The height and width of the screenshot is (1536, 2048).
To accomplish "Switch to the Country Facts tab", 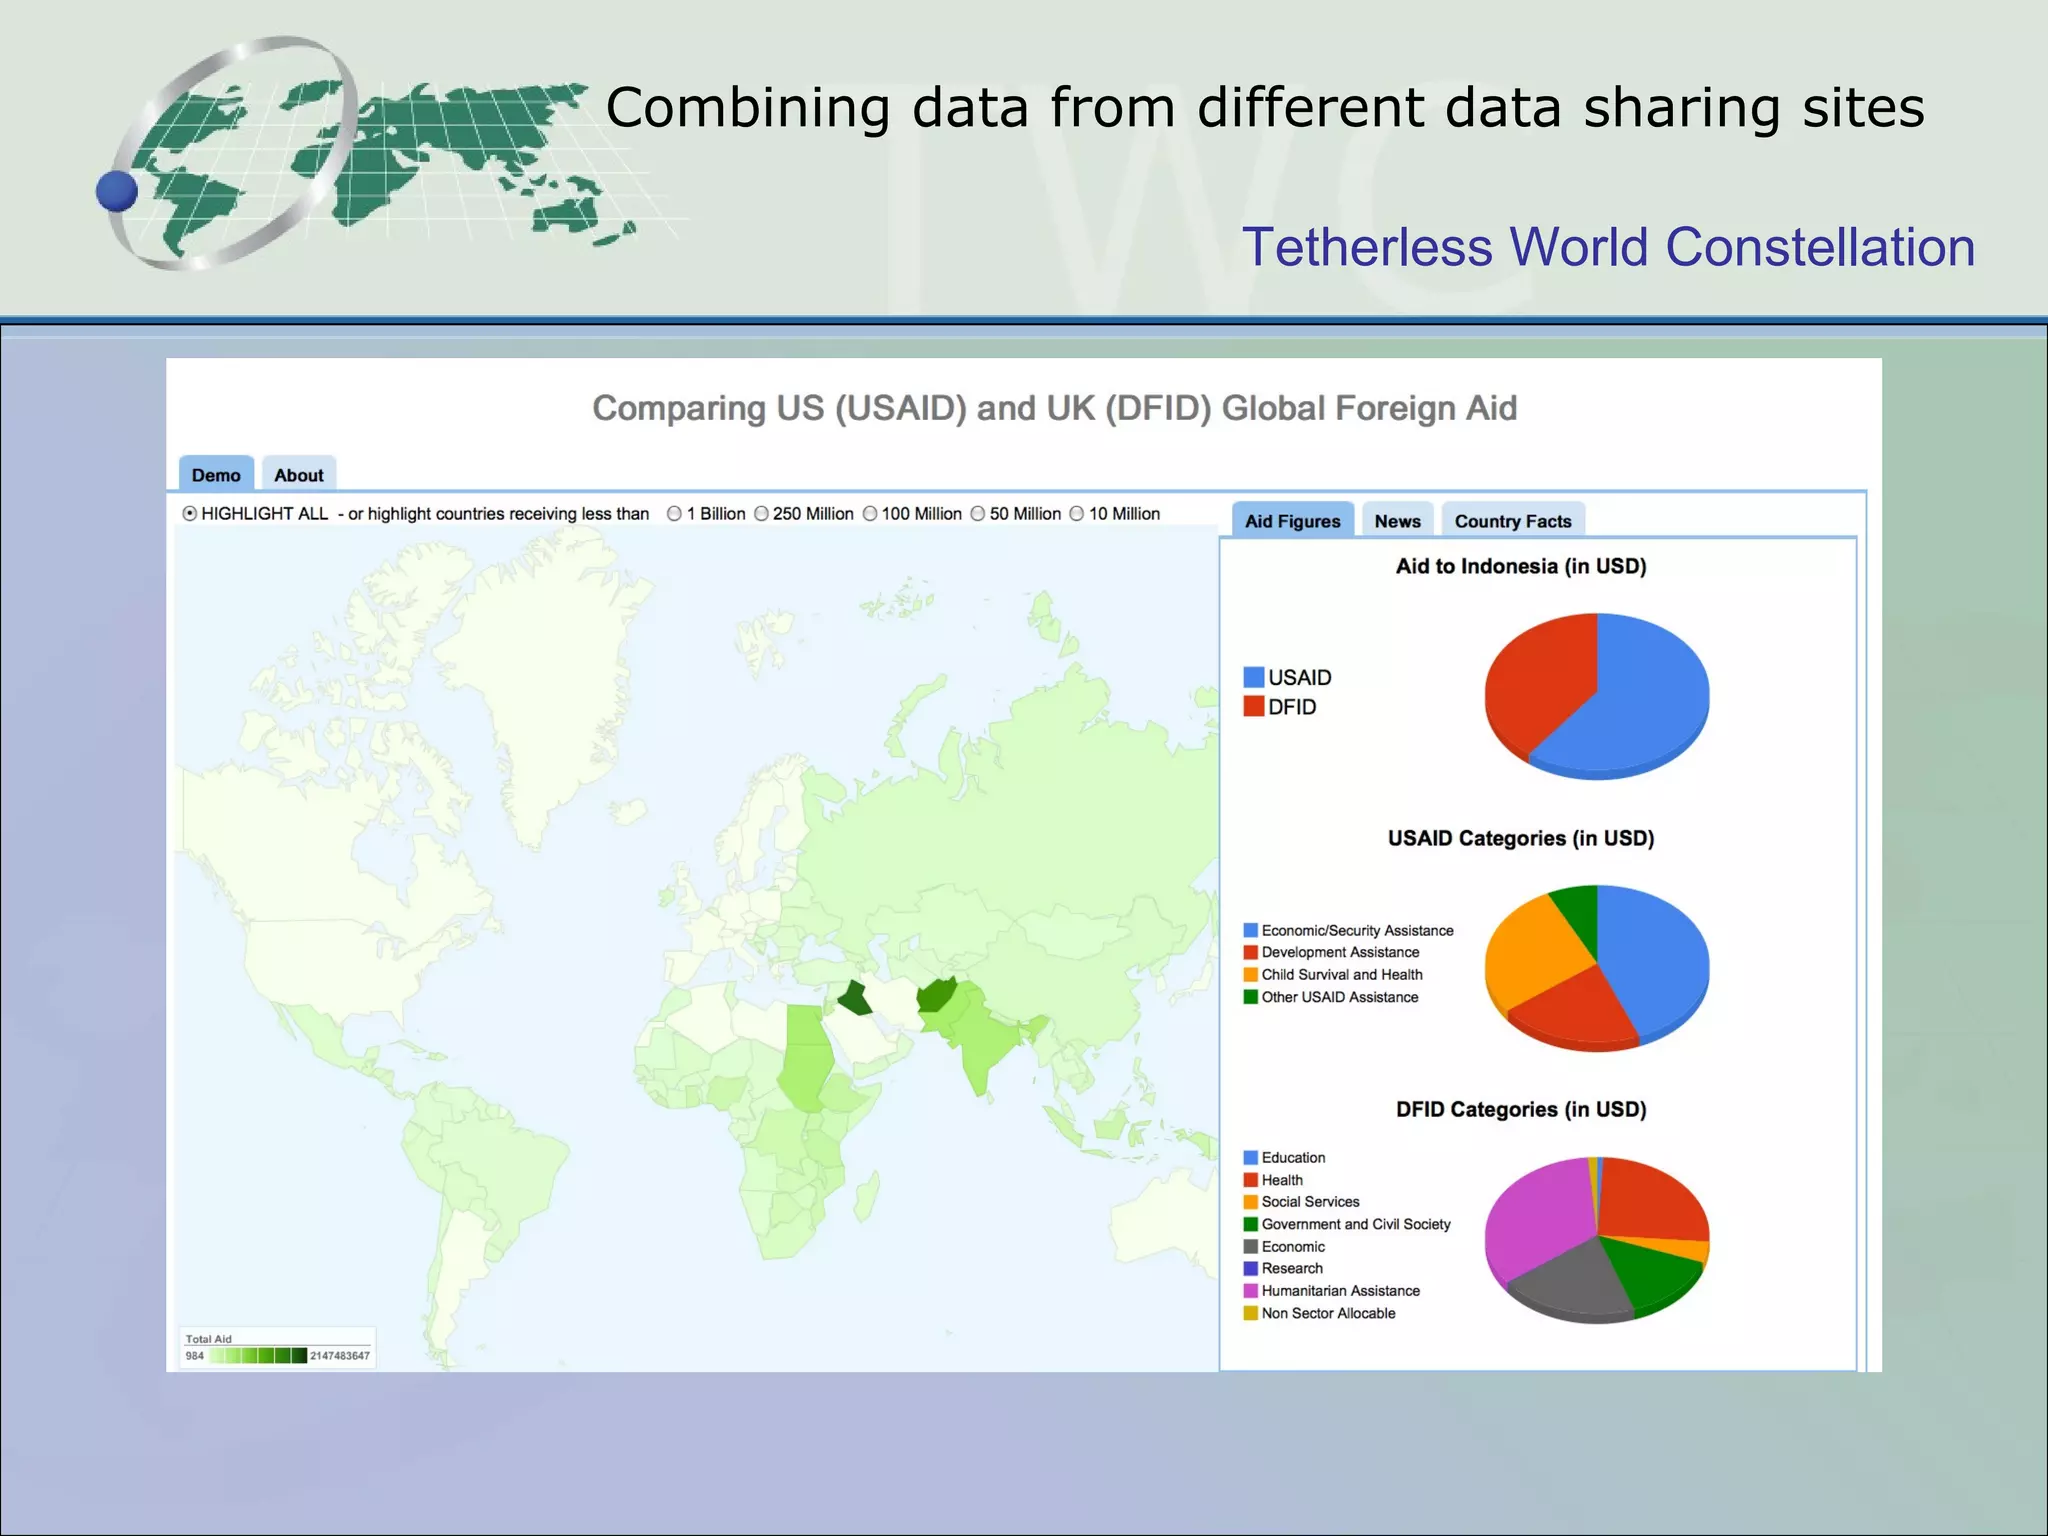I will (x=1512, y=521).
